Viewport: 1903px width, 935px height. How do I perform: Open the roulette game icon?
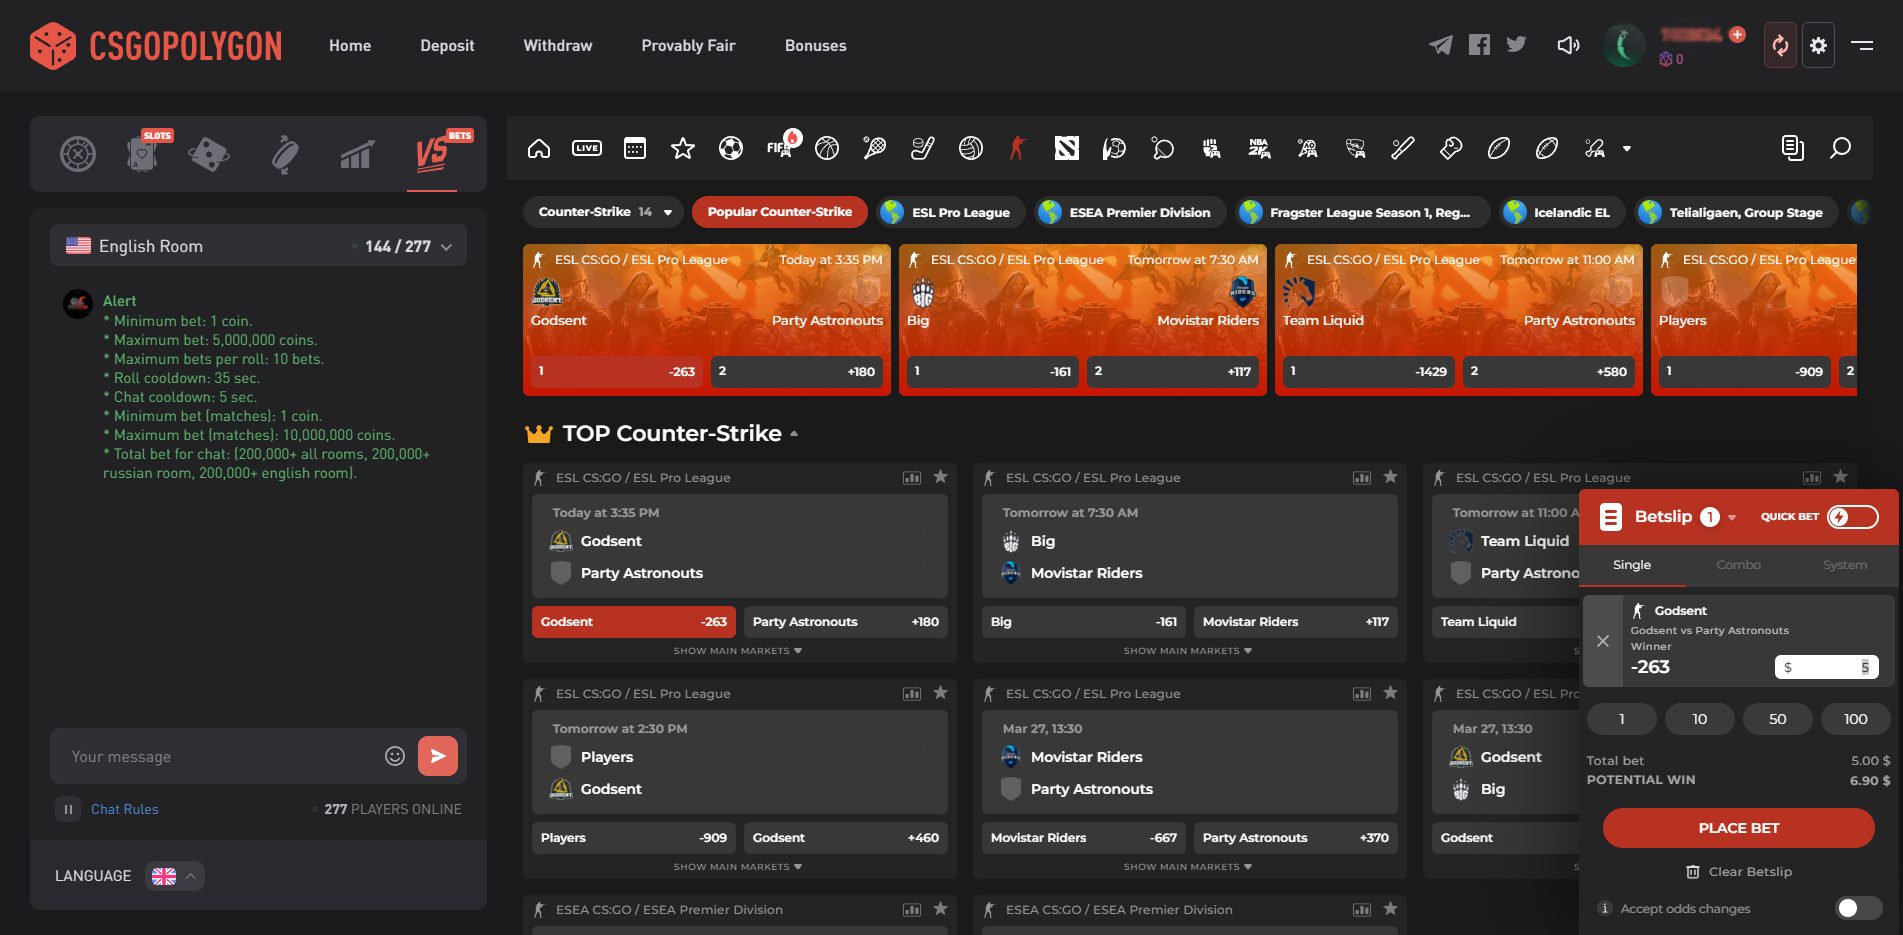click(78, 154)
